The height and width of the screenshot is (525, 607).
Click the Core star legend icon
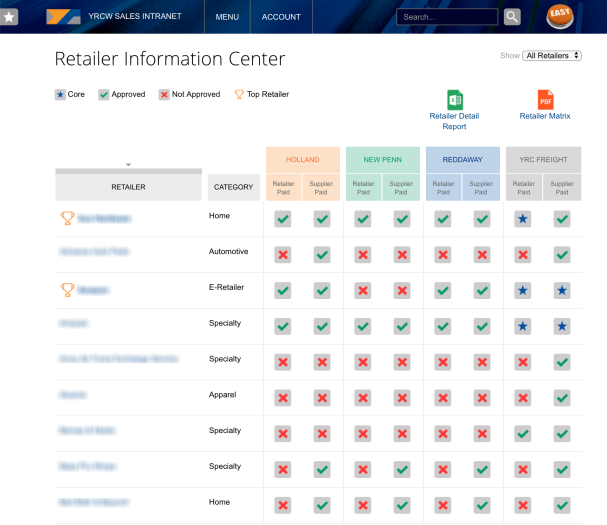coord(60,94)
